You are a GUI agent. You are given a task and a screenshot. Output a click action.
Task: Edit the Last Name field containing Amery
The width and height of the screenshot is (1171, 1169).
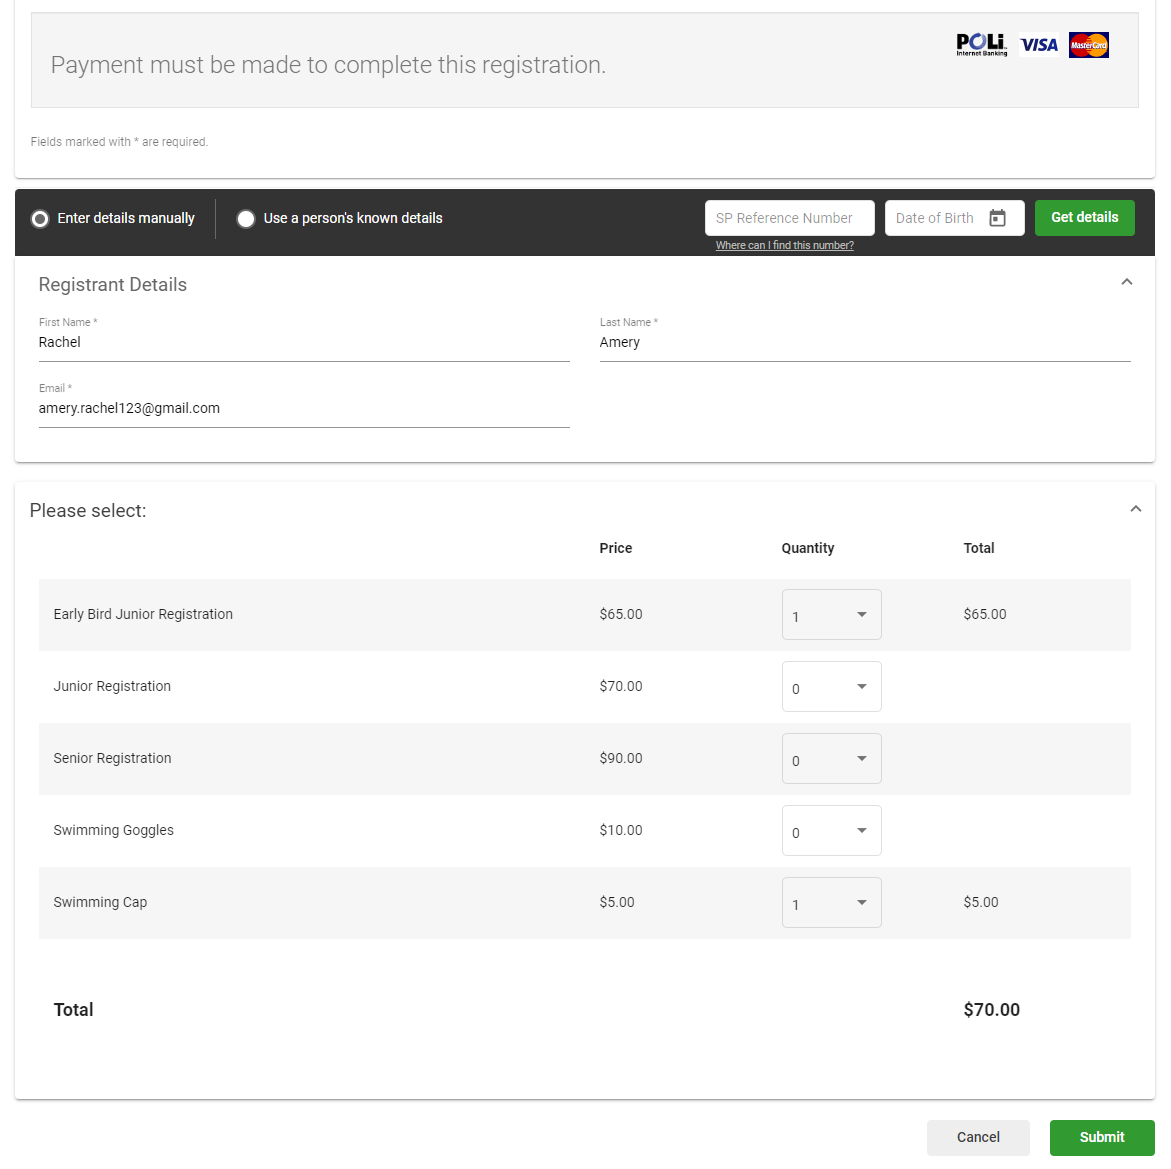[x=865, y=343]
